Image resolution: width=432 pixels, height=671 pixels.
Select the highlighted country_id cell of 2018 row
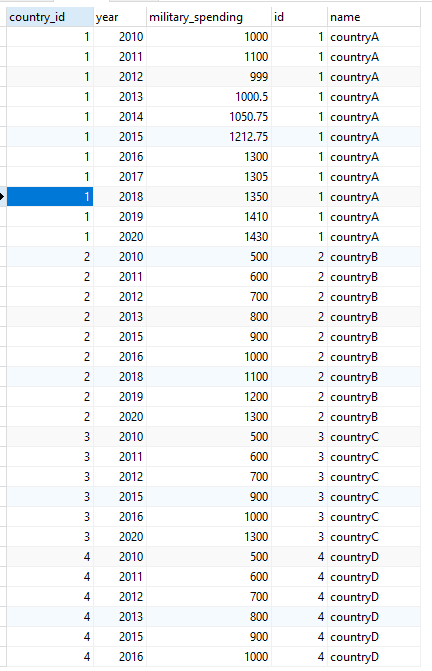pyautogui.click(x=50, y=197)
